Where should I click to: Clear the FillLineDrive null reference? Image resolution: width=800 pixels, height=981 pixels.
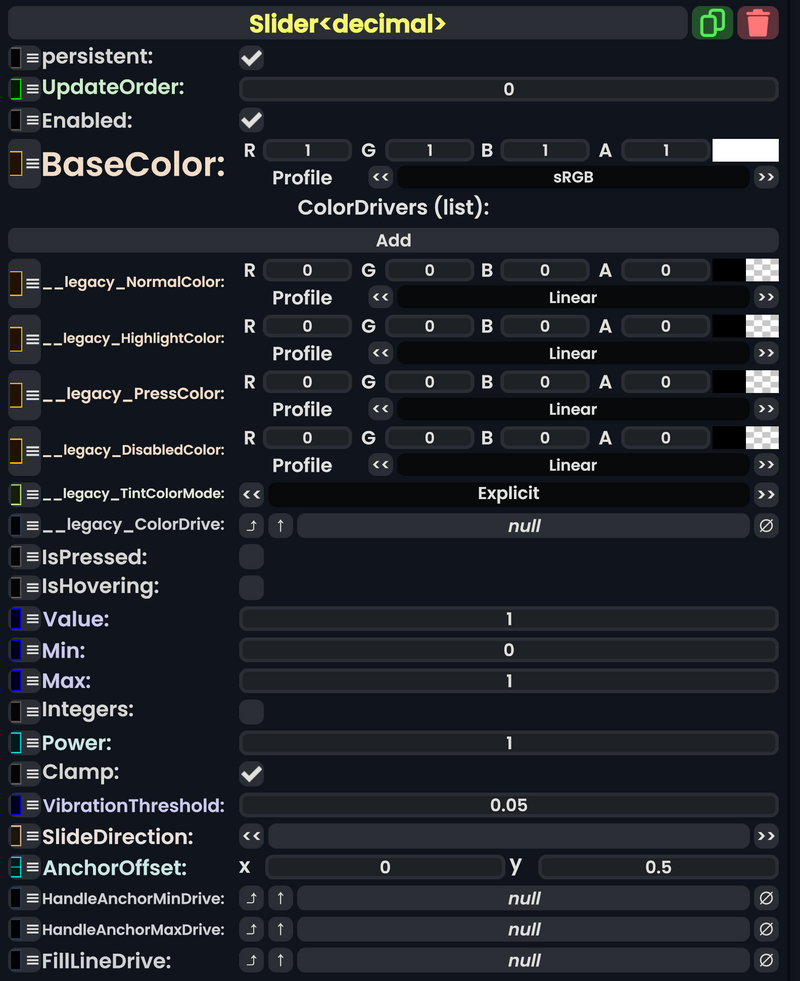coord(766,960)
